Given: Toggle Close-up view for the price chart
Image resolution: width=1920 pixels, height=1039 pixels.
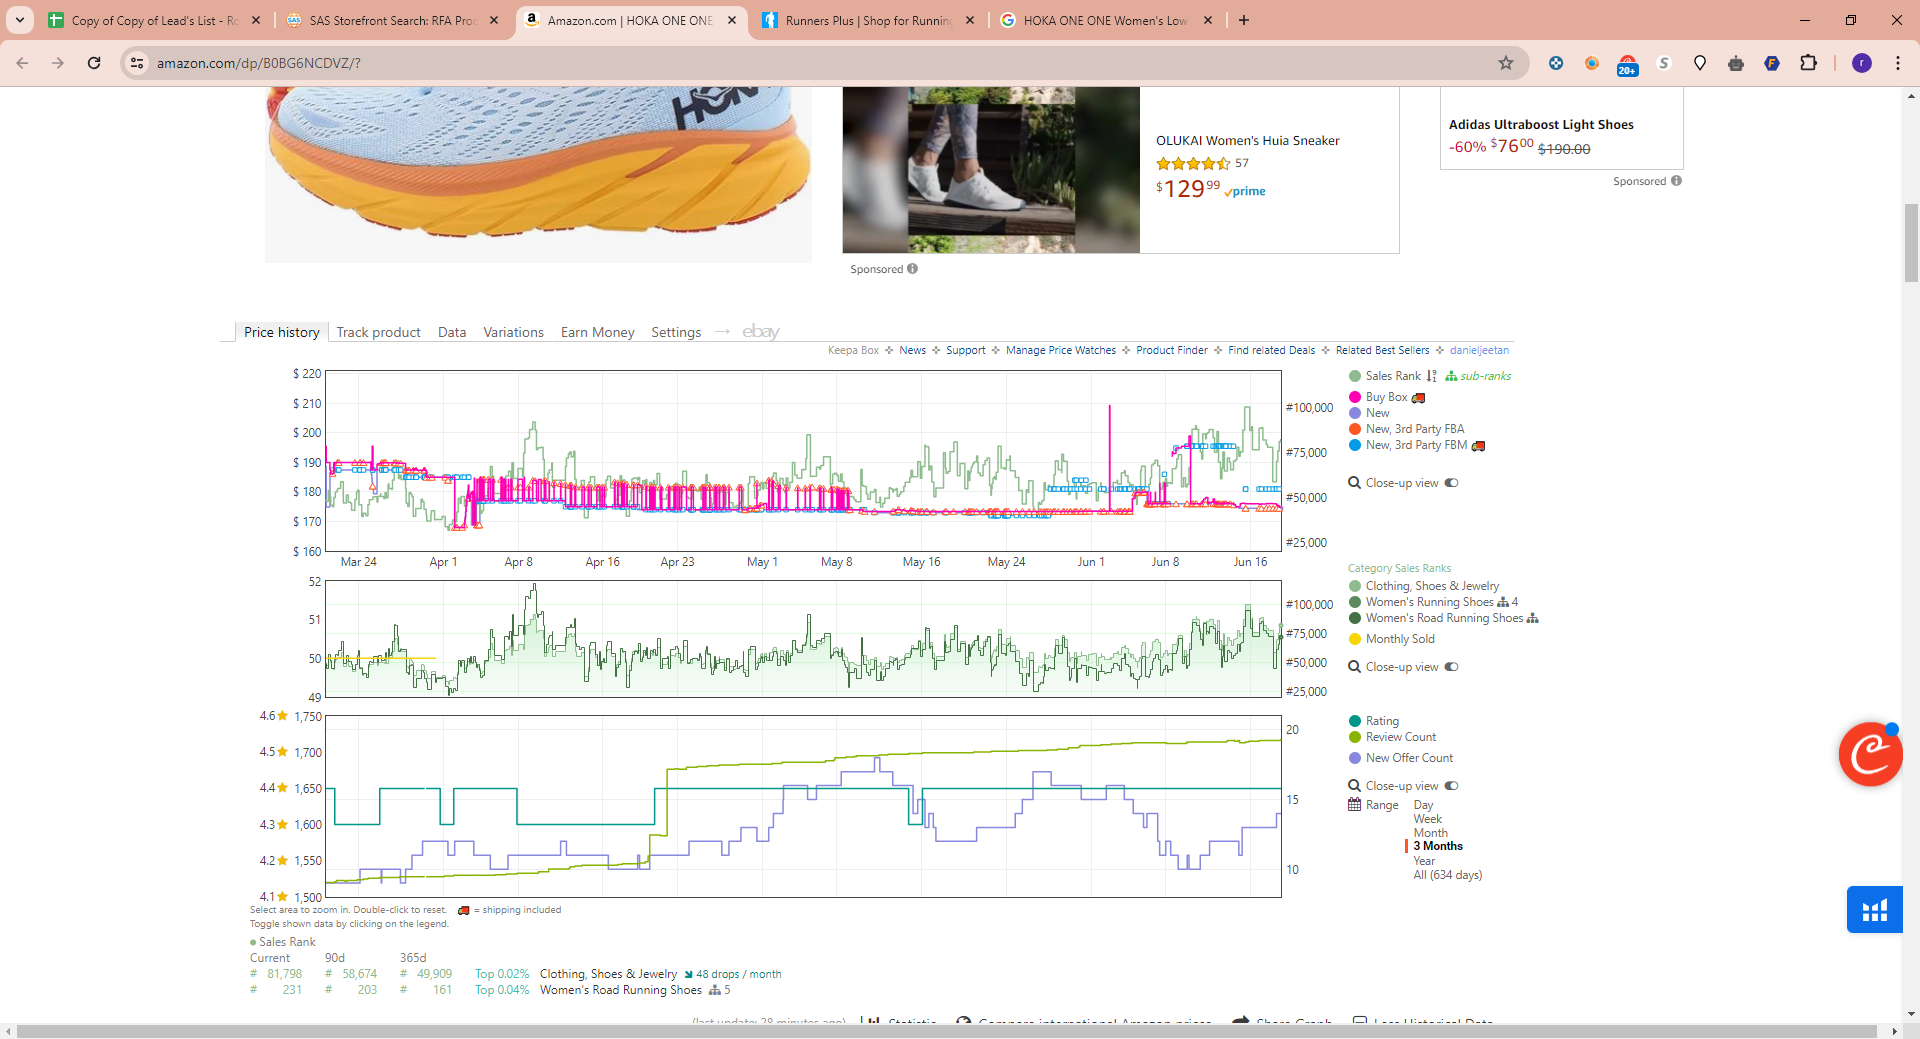Looking at the screenshot, I should pos(1451,483).
